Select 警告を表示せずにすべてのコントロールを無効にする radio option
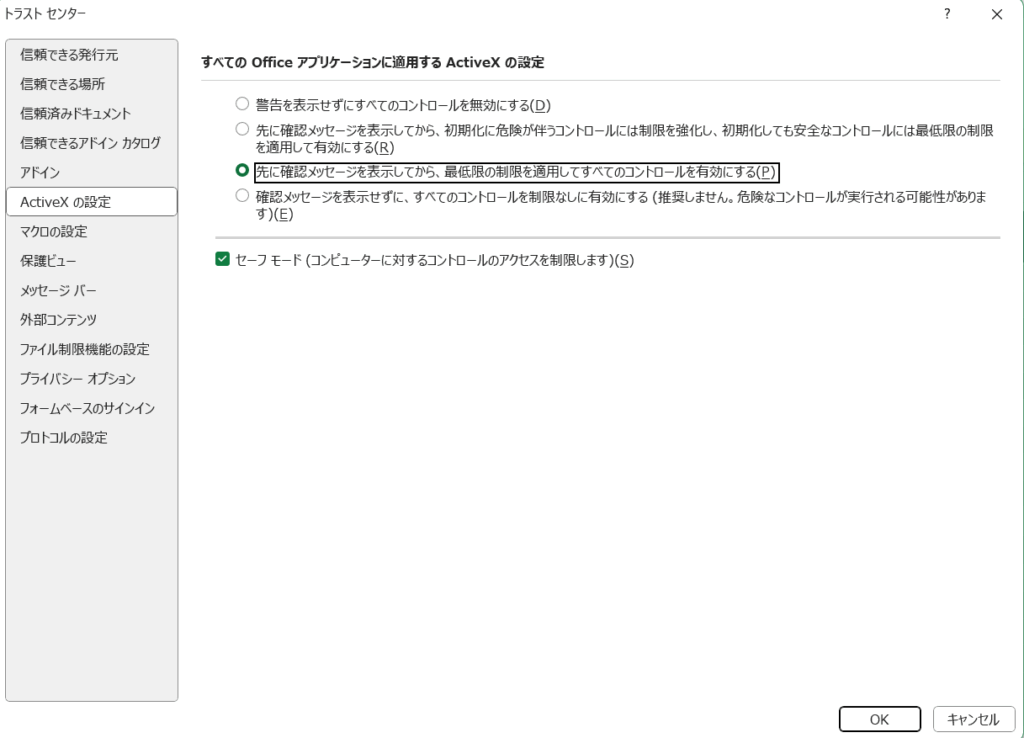This screenshot has width=1024, height=738. coord(241,104)
